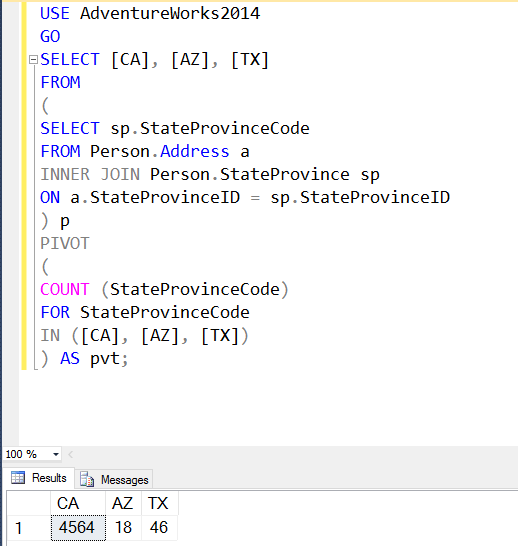Click the Results grid icon
Image resolution: width=518 pixels, height=546 pixels.
click(18, 478)
